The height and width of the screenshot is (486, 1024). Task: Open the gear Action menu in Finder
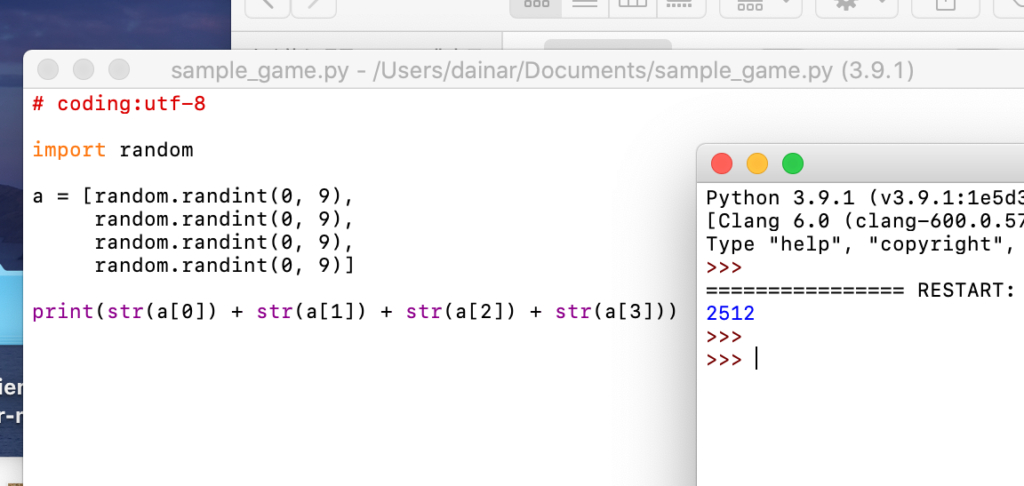tap(856, 5)
